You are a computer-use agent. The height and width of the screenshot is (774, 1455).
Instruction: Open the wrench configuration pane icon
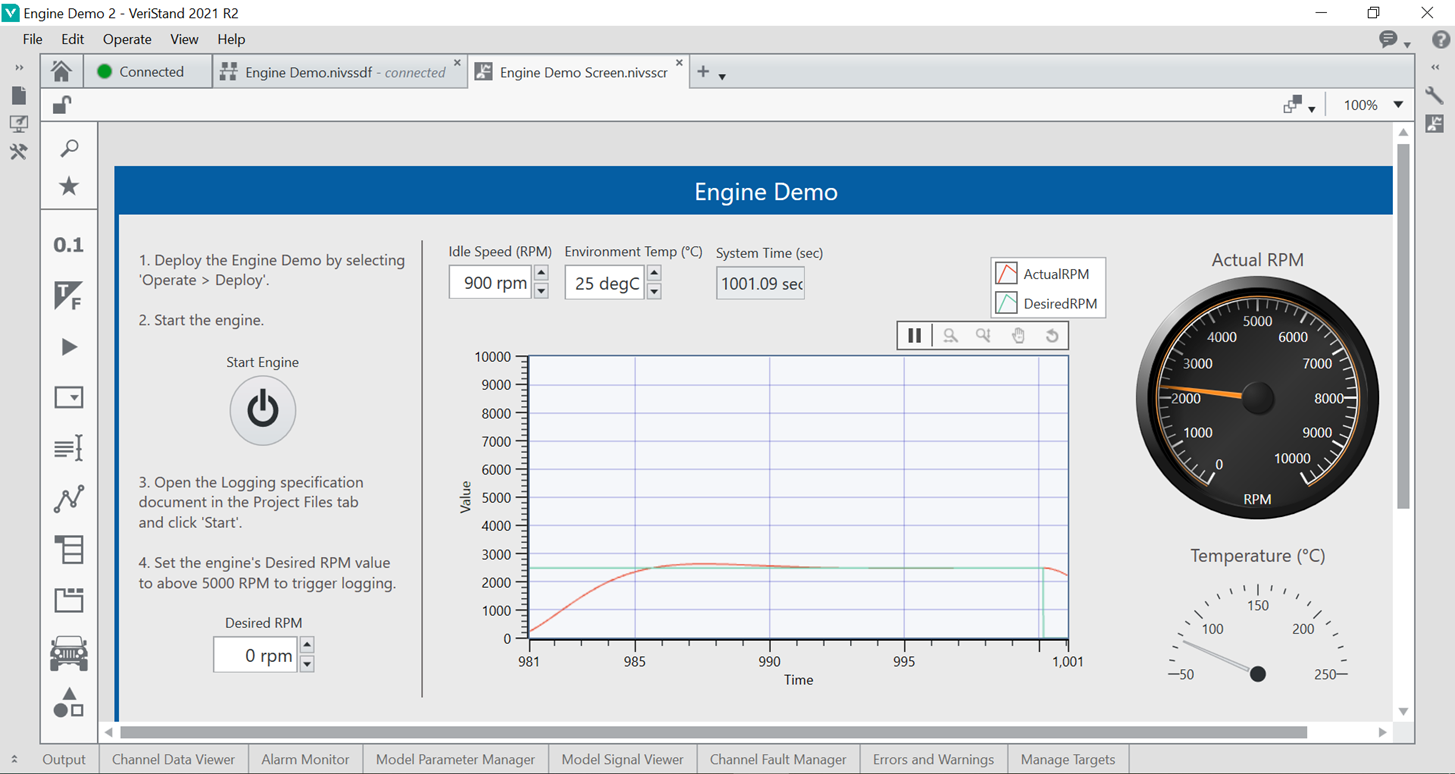point(1435,95)
